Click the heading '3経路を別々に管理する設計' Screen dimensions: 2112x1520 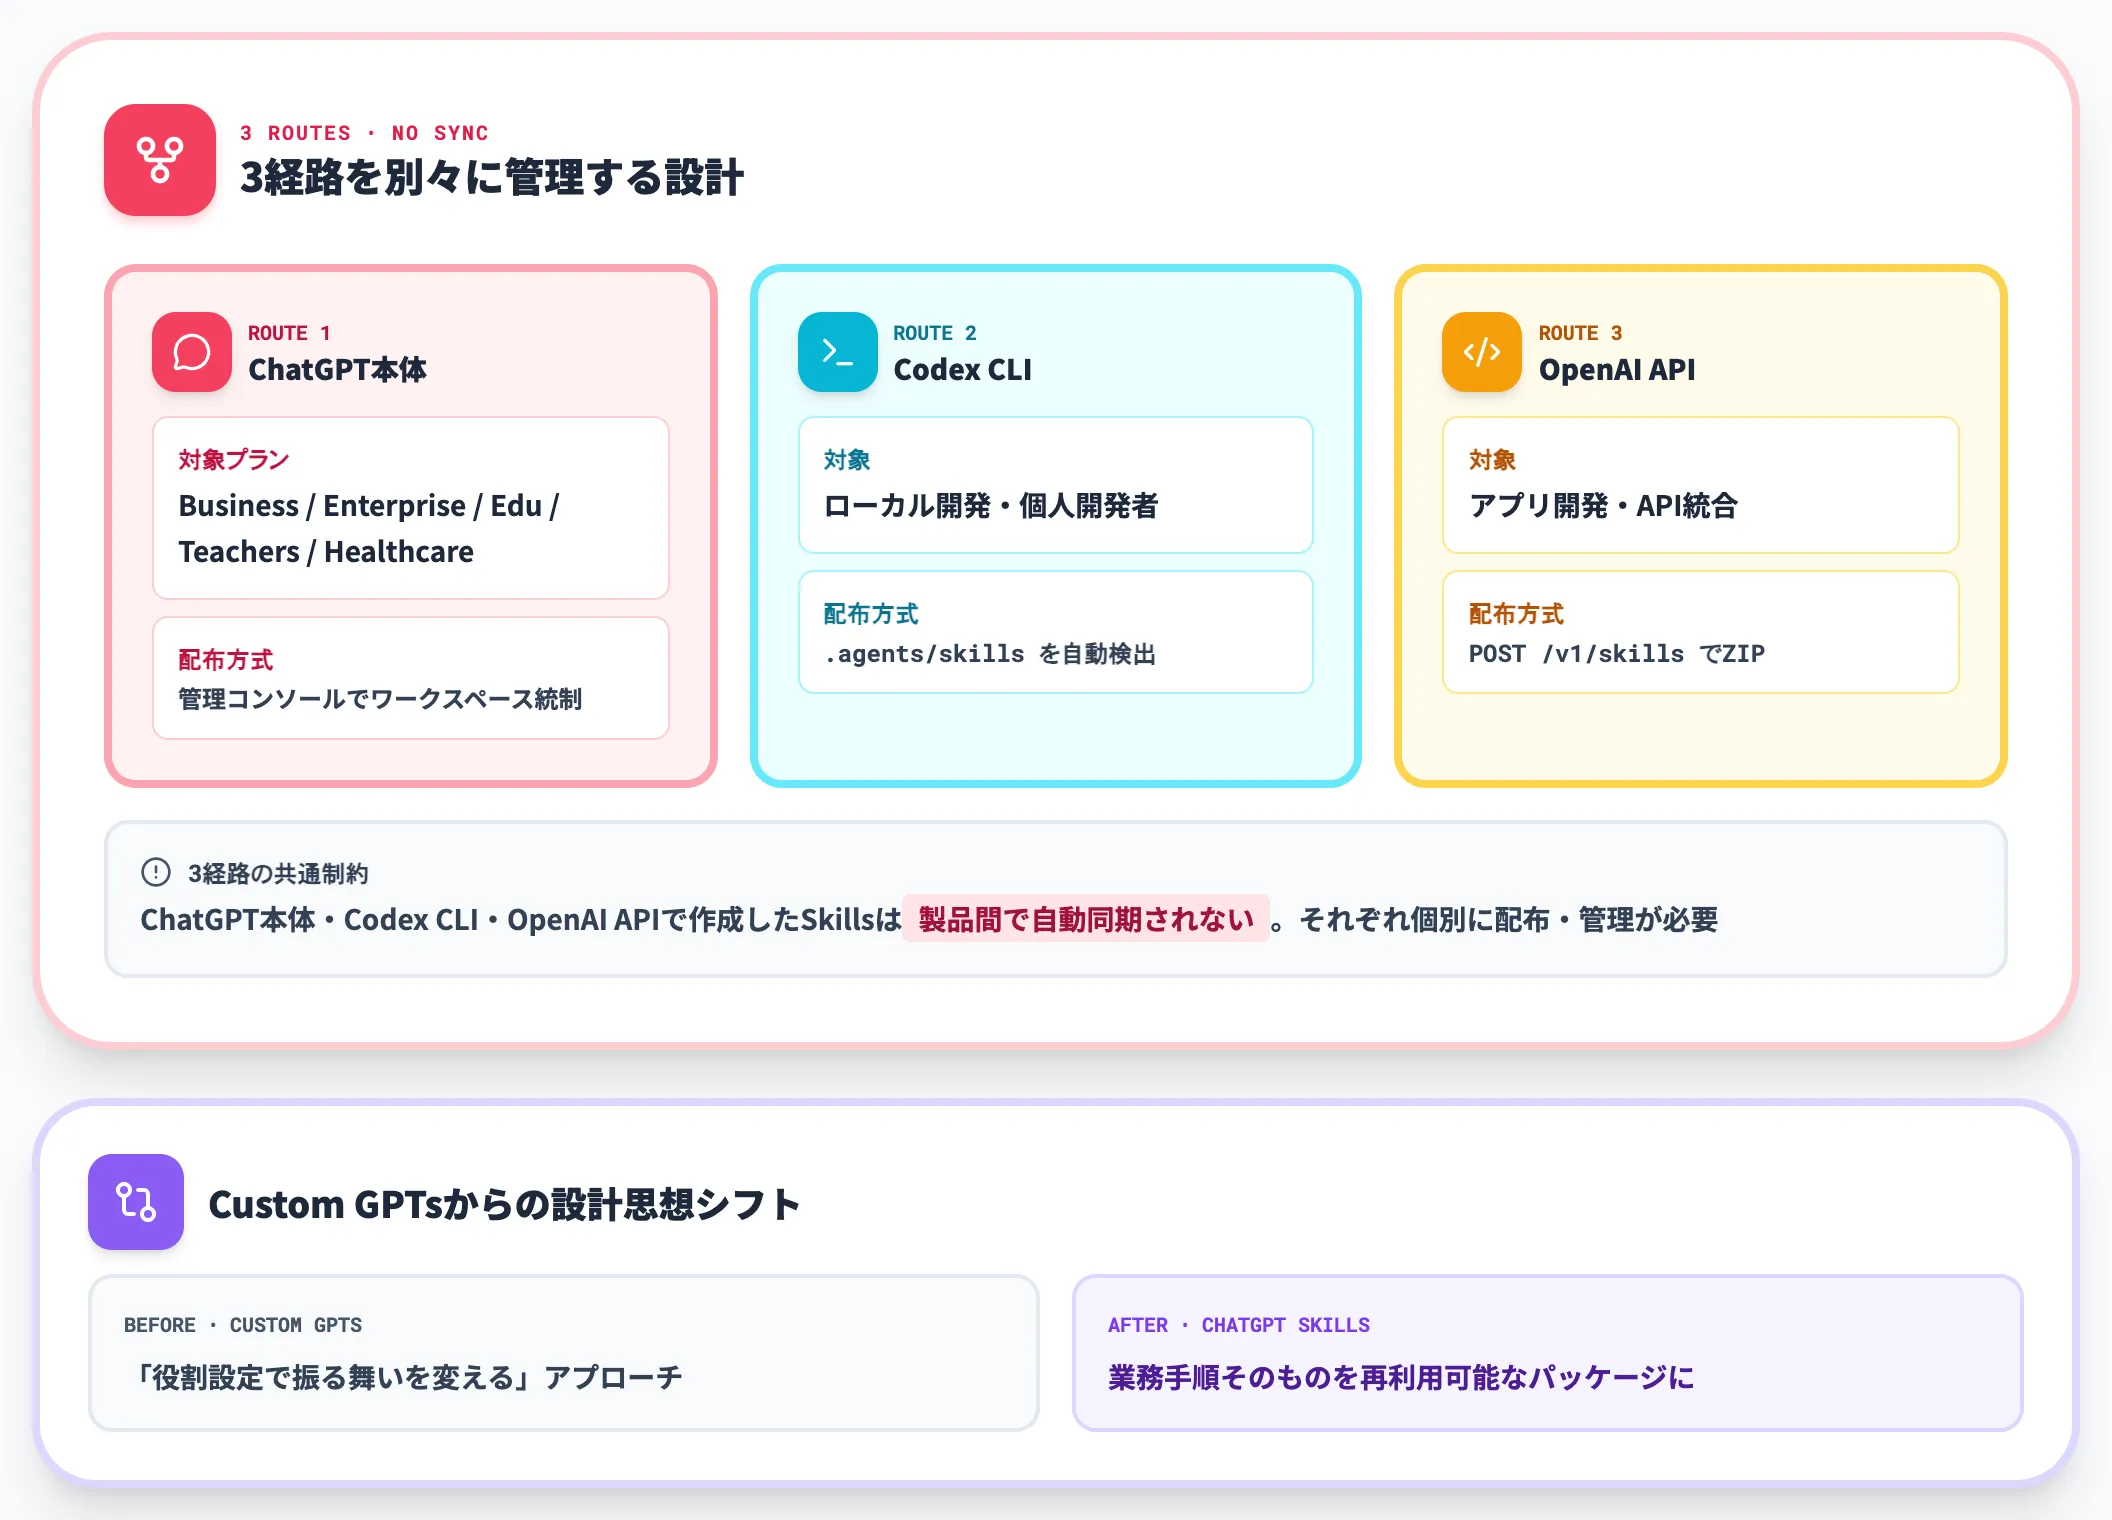(492, 178)
